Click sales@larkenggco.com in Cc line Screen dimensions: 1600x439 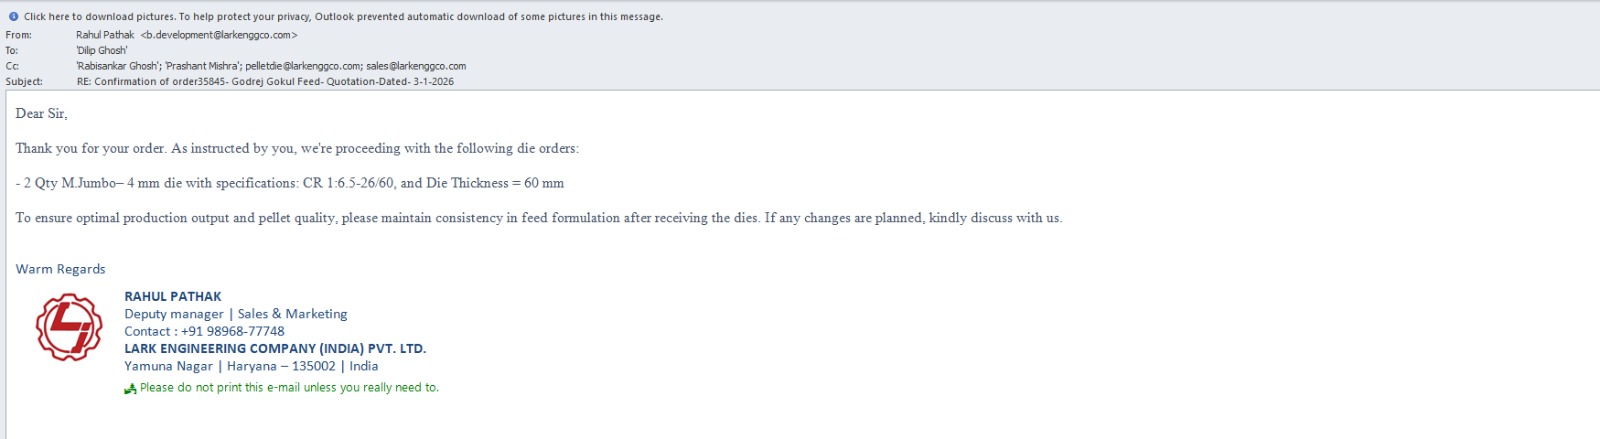click(416, 66)
